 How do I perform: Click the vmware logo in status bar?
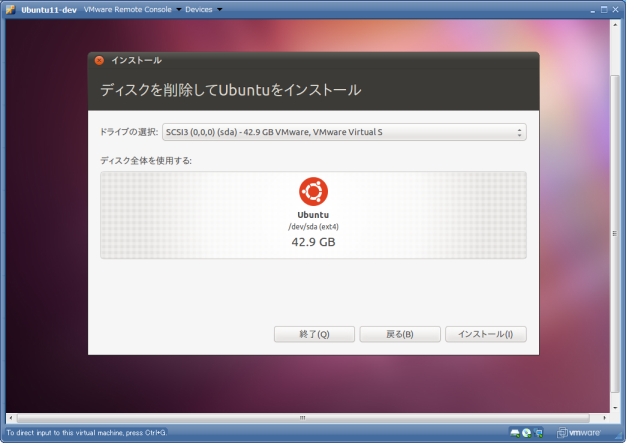(x=579, y=433)
